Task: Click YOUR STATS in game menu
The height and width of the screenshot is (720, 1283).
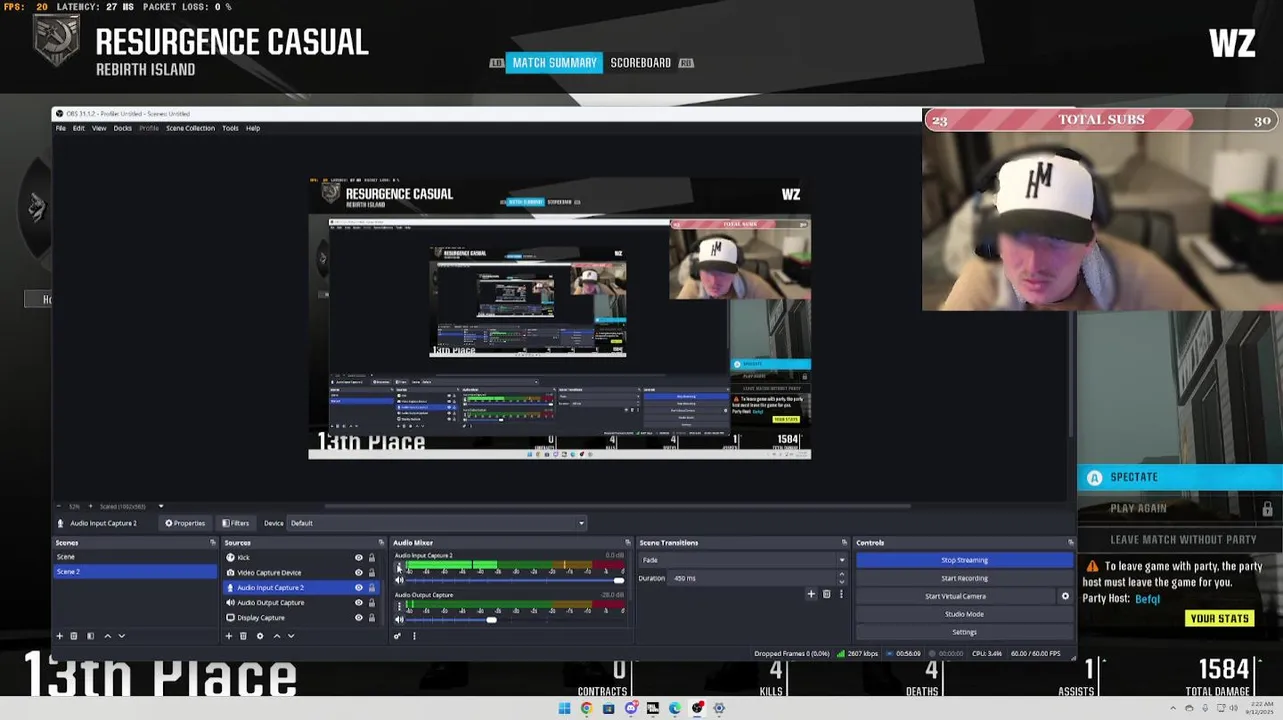Action: (1220, 619)
